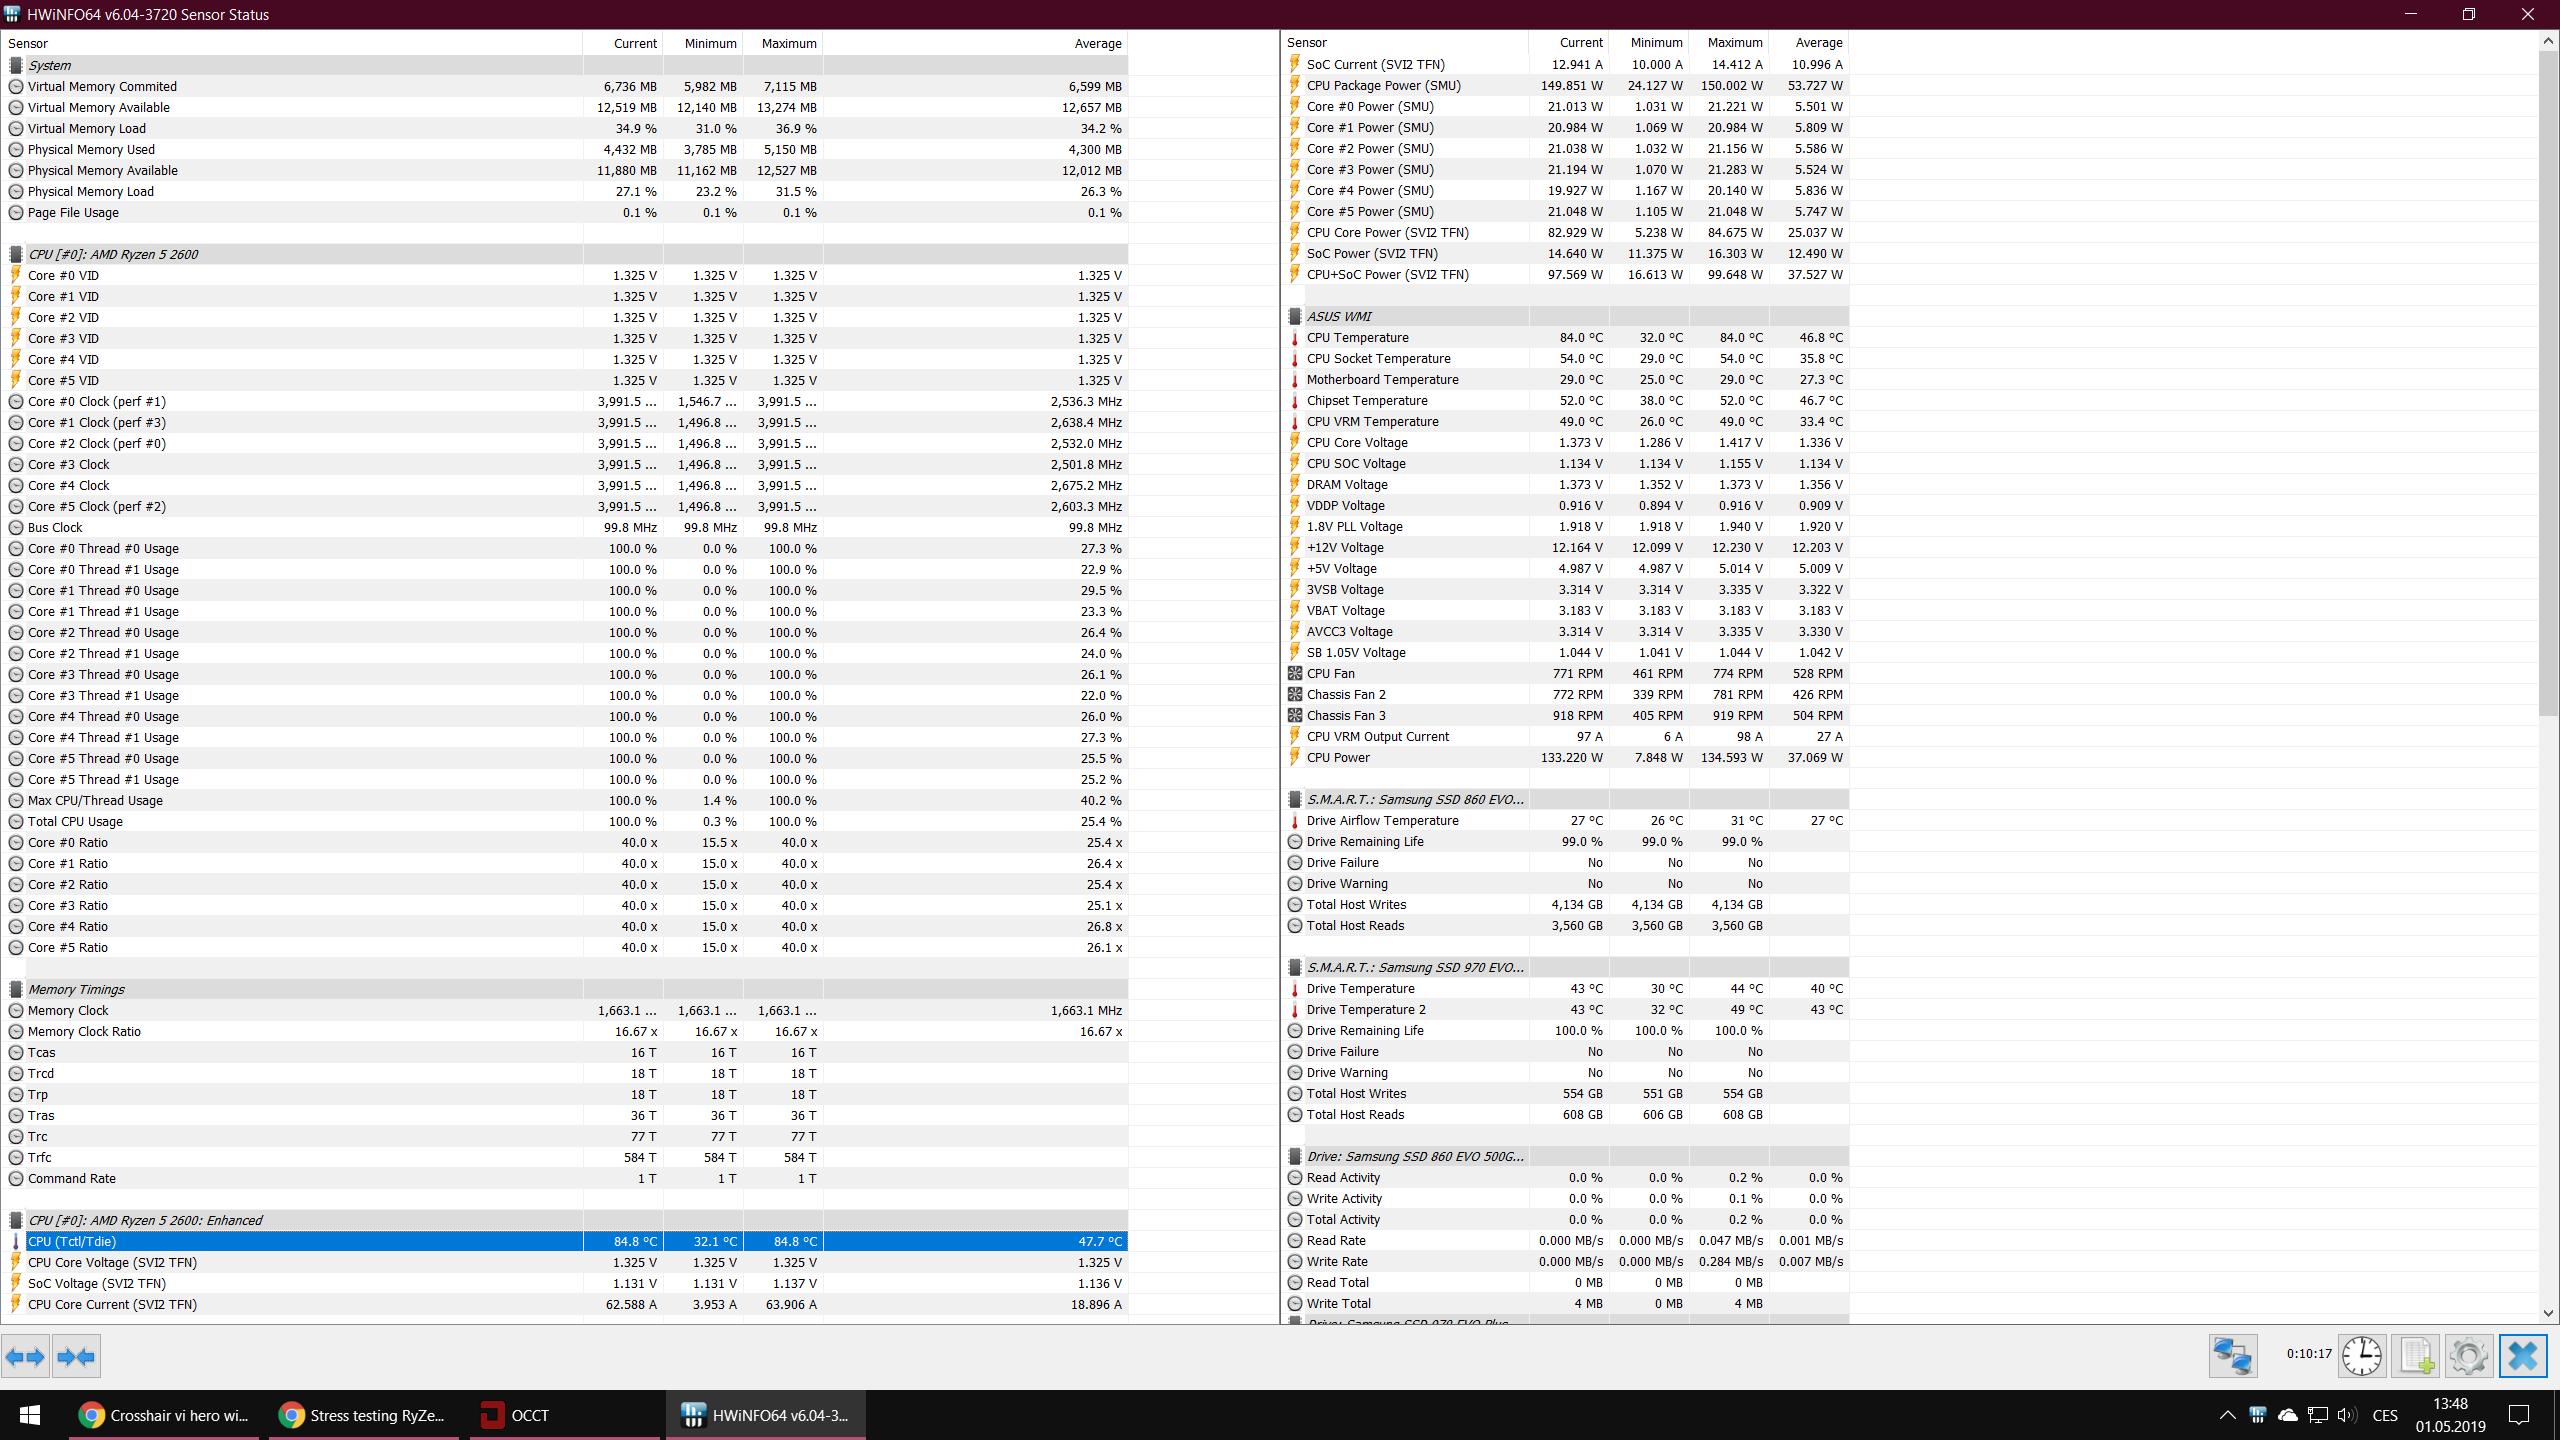Reset the timer with the clock icon
2560x1440 pixels.
click(x=2361, y=1356)
